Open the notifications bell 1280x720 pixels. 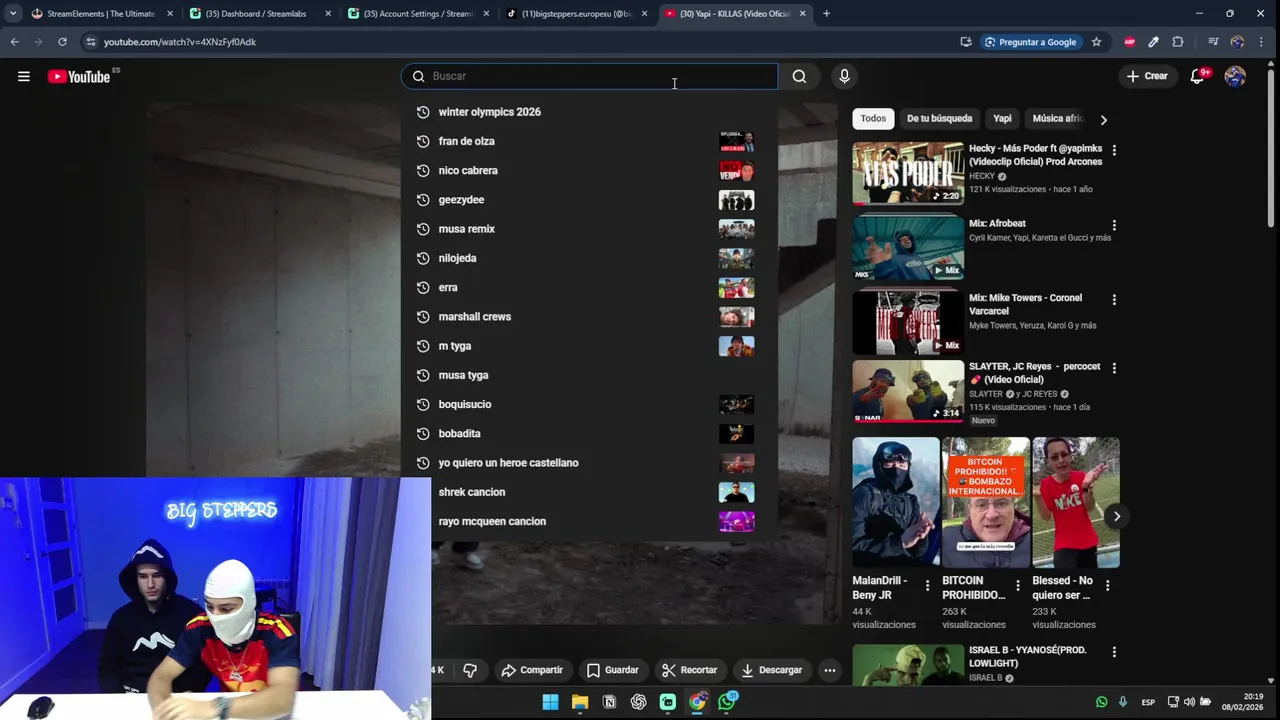[x=1197, y=76]
